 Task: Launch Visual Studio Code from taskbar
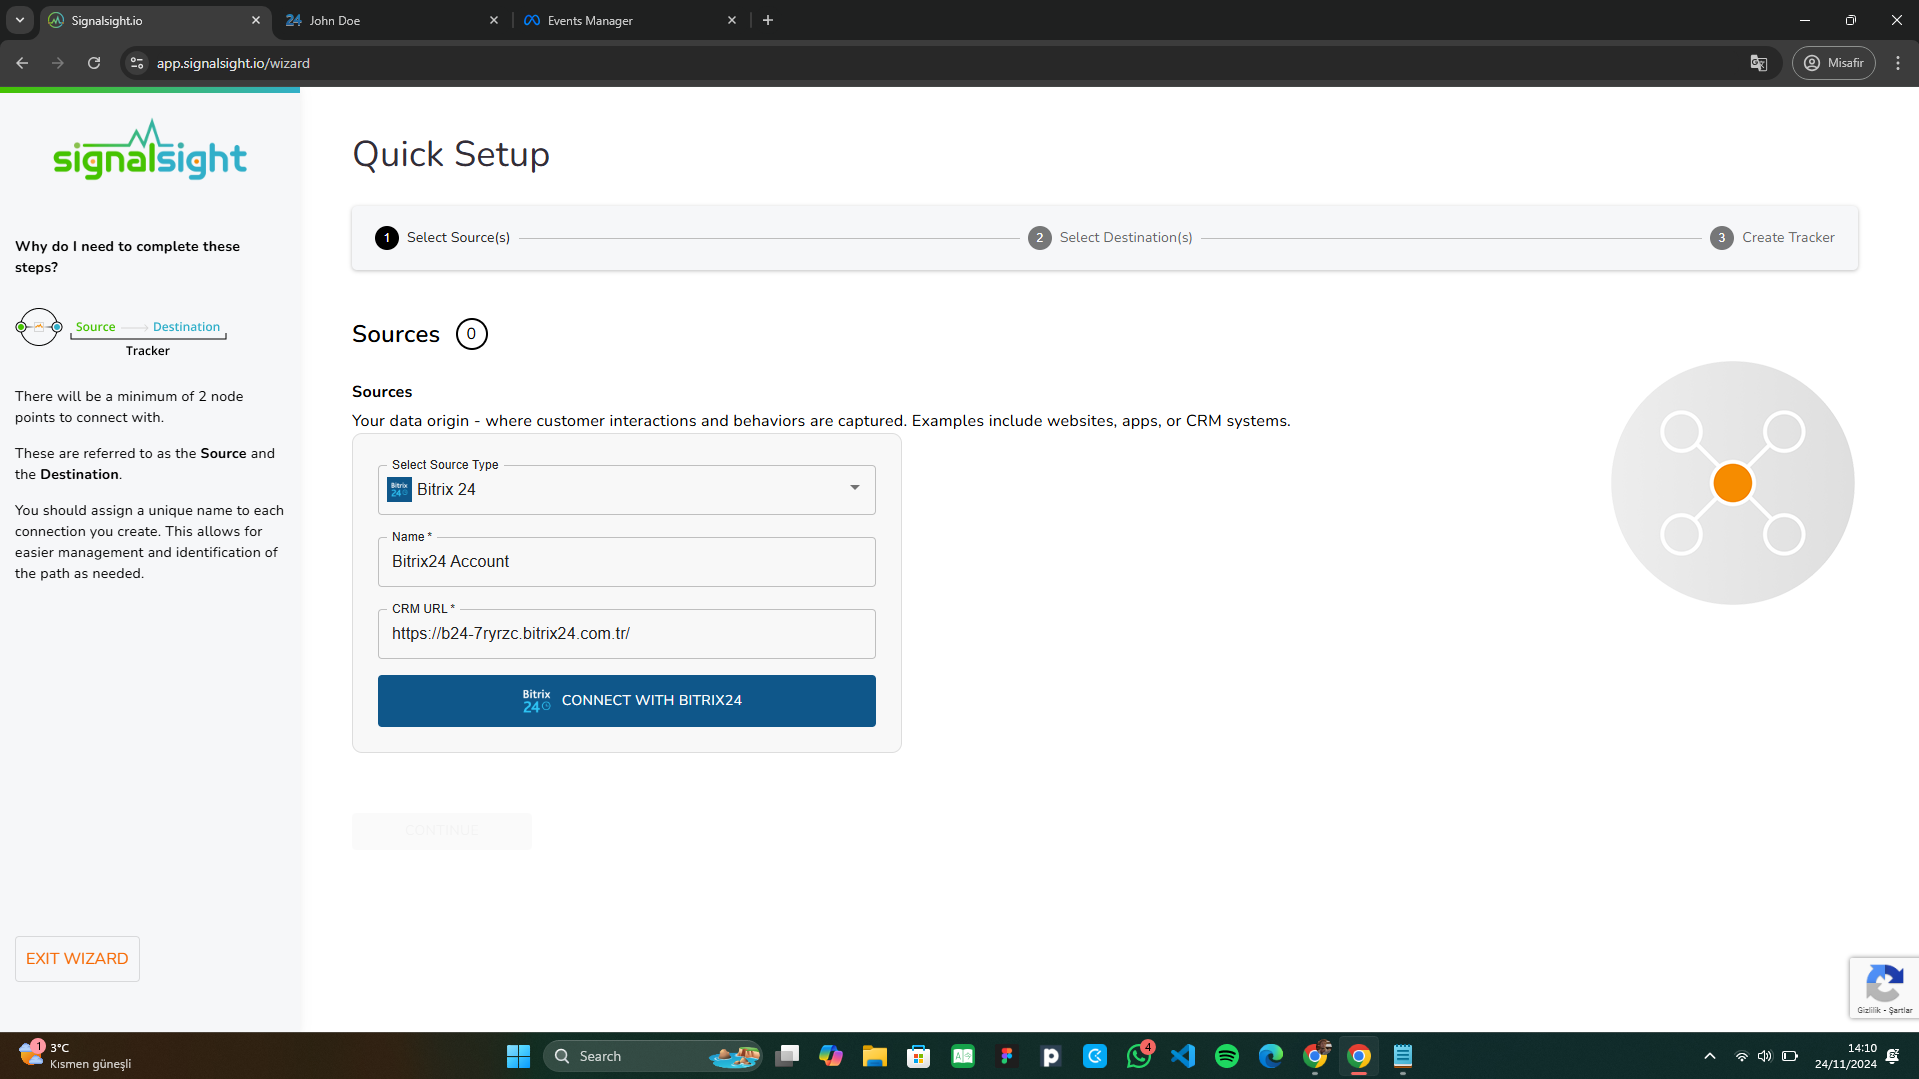click(x=1182, y=1056)
